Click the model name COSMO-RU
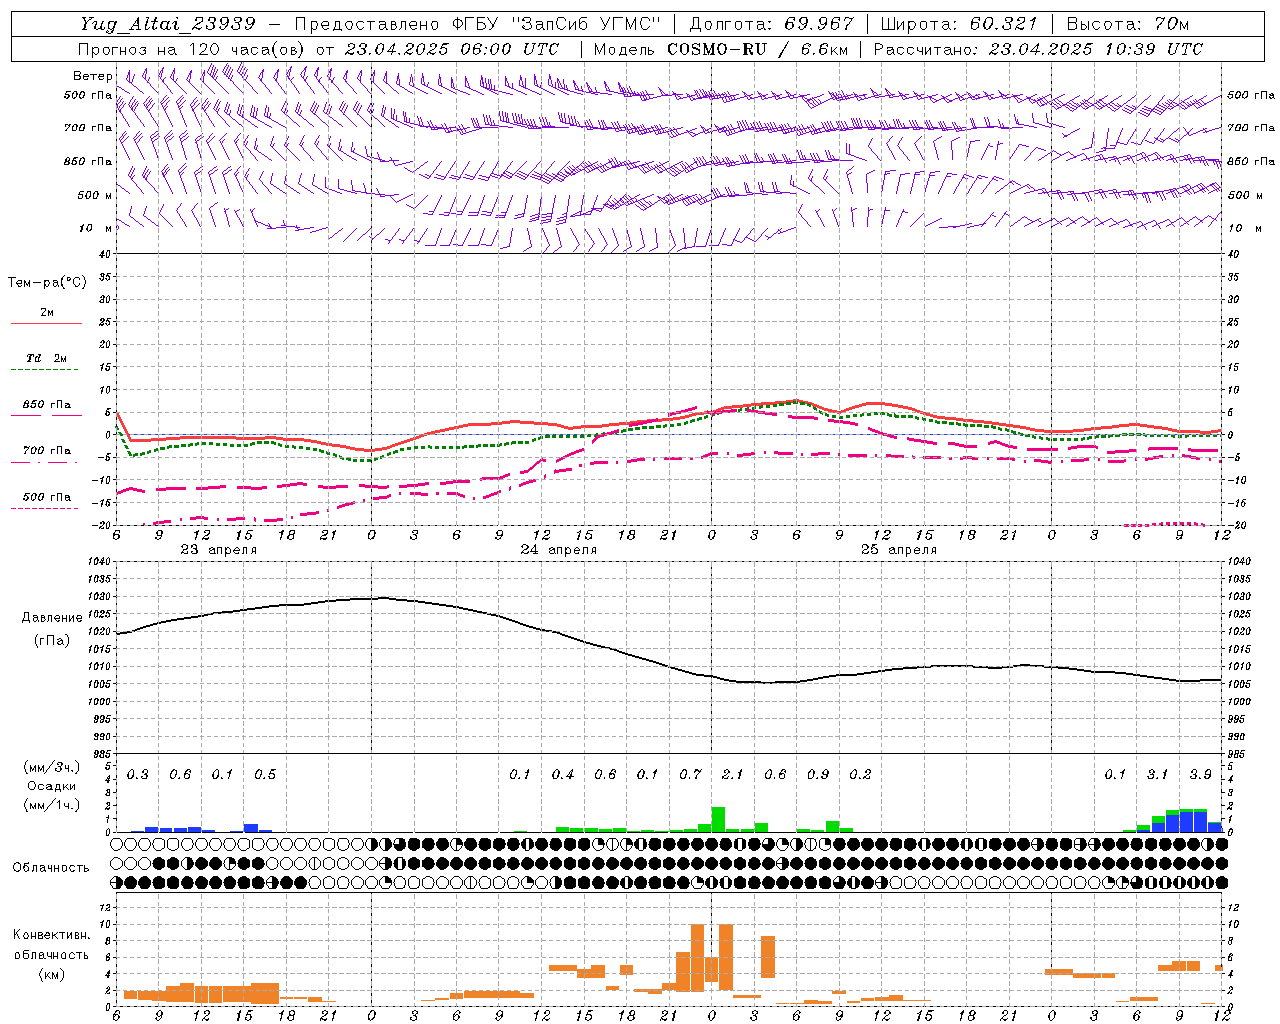 click(x=717, y=49)
